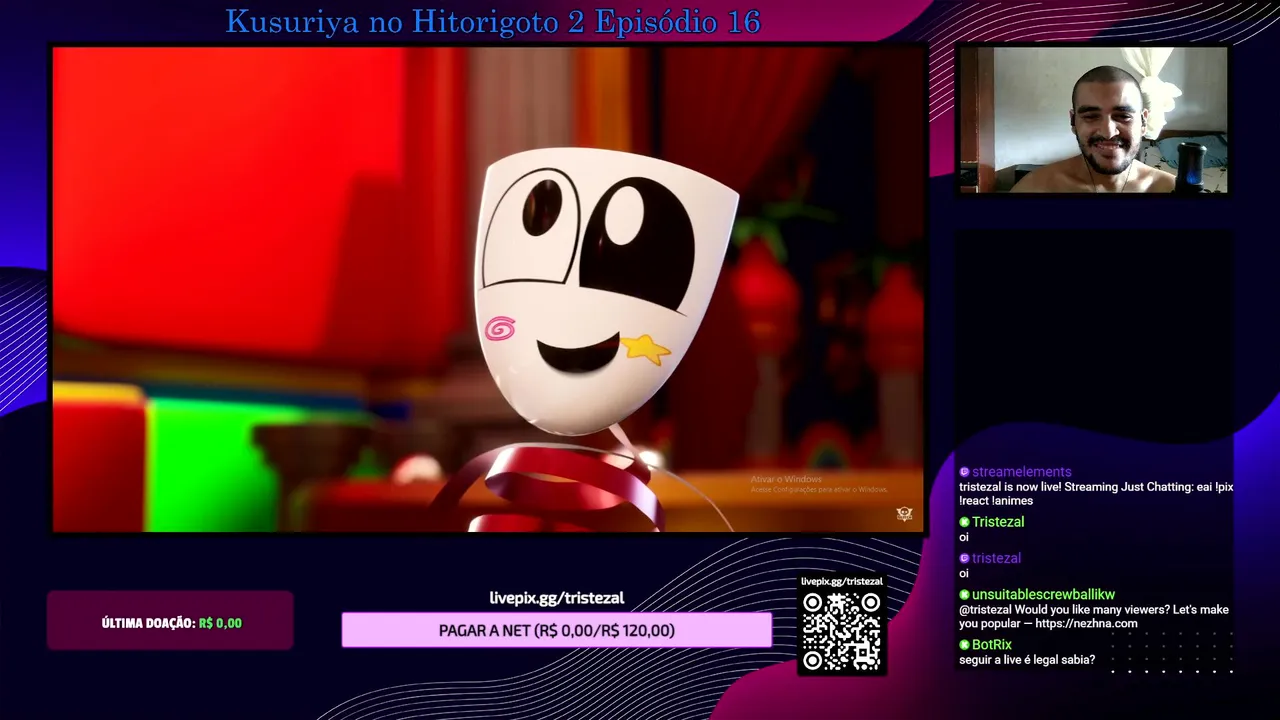Click the ÚLTIMA DOAÇÃO donation box
Viewport: 1280px width, 720px height.
click(x=170, y=621)
